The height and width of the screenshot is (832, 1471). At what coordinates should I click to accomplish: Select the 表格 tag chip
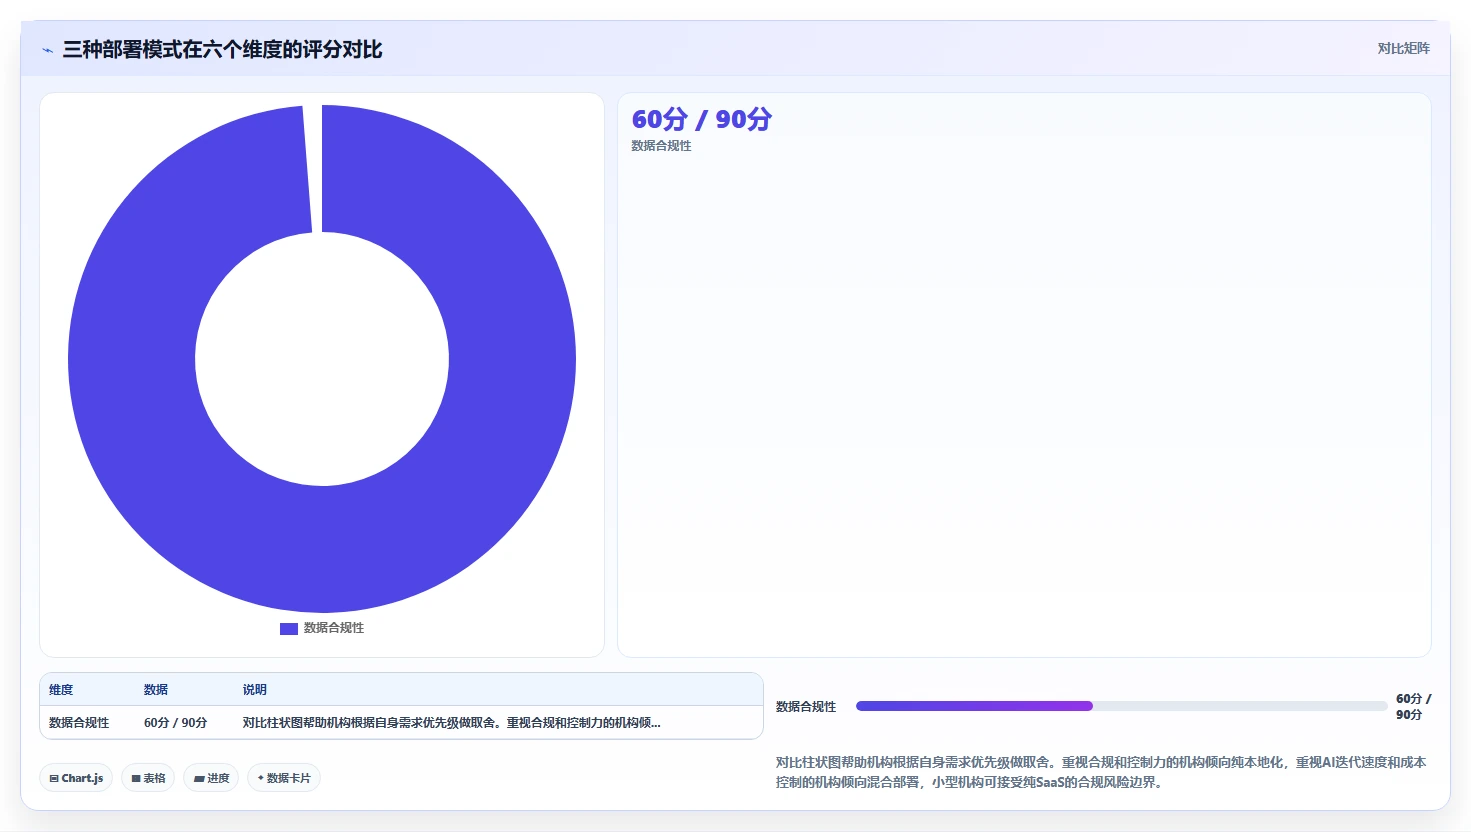(x=148, y=778)
